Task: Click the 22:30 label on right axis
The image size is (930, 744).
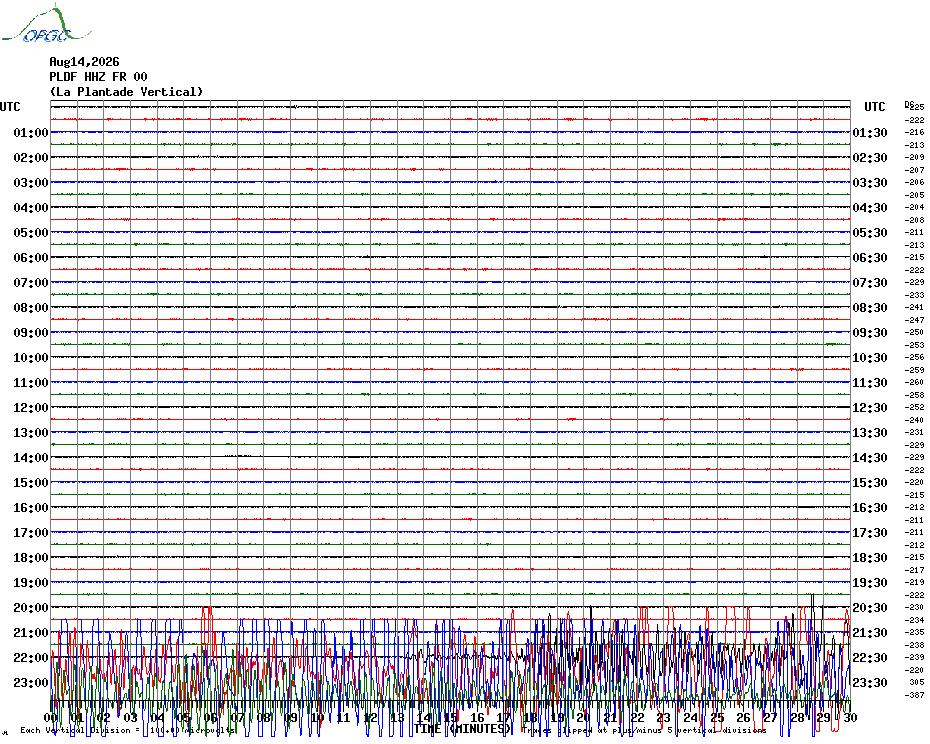Action: click(870, 657)
